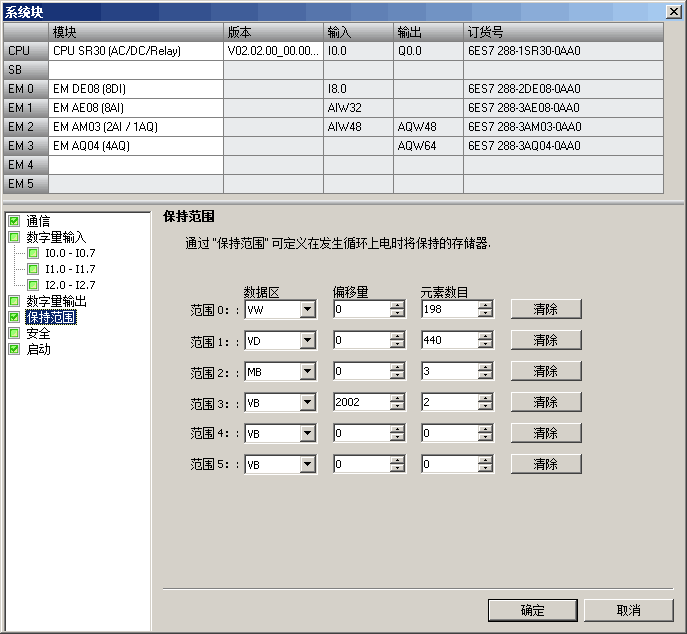This screenshot has height=634, width=687.
Task: Select the CPU SR30 module row
Action: 333,51
